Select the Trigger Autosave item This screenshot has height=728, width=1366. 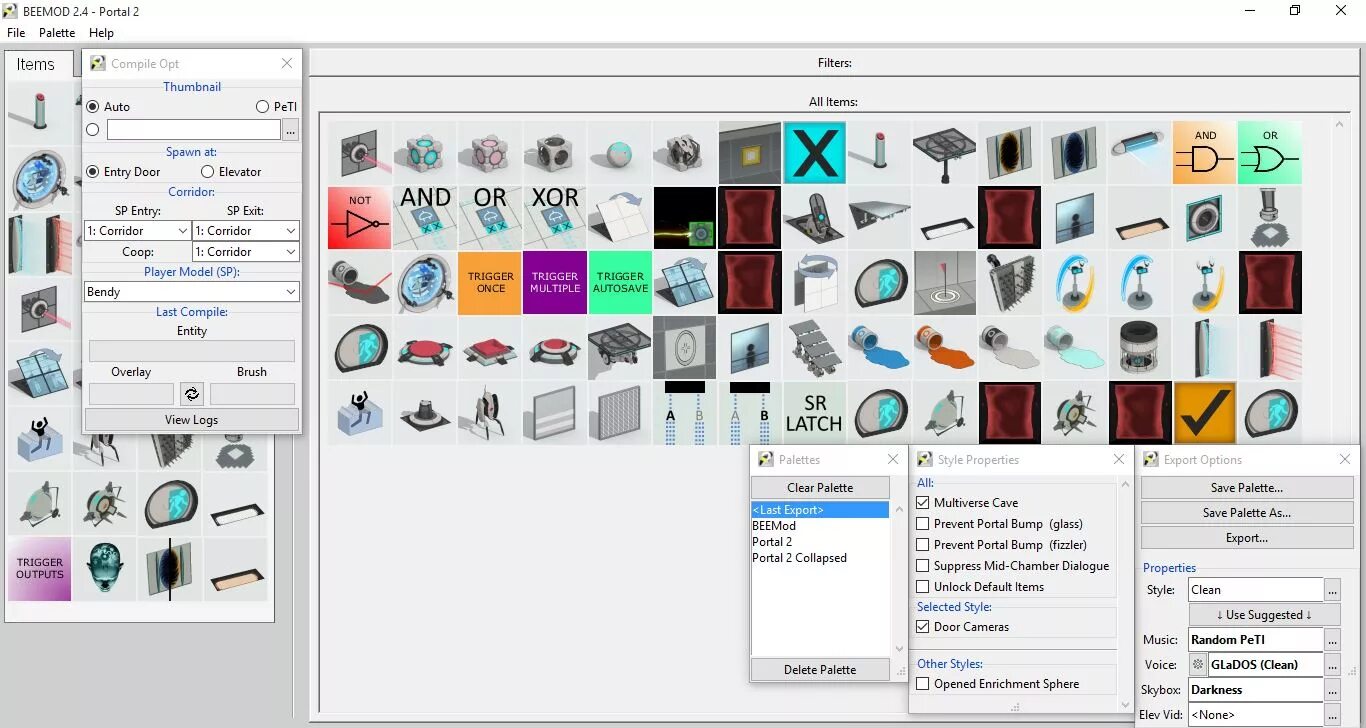coord(619,283)
